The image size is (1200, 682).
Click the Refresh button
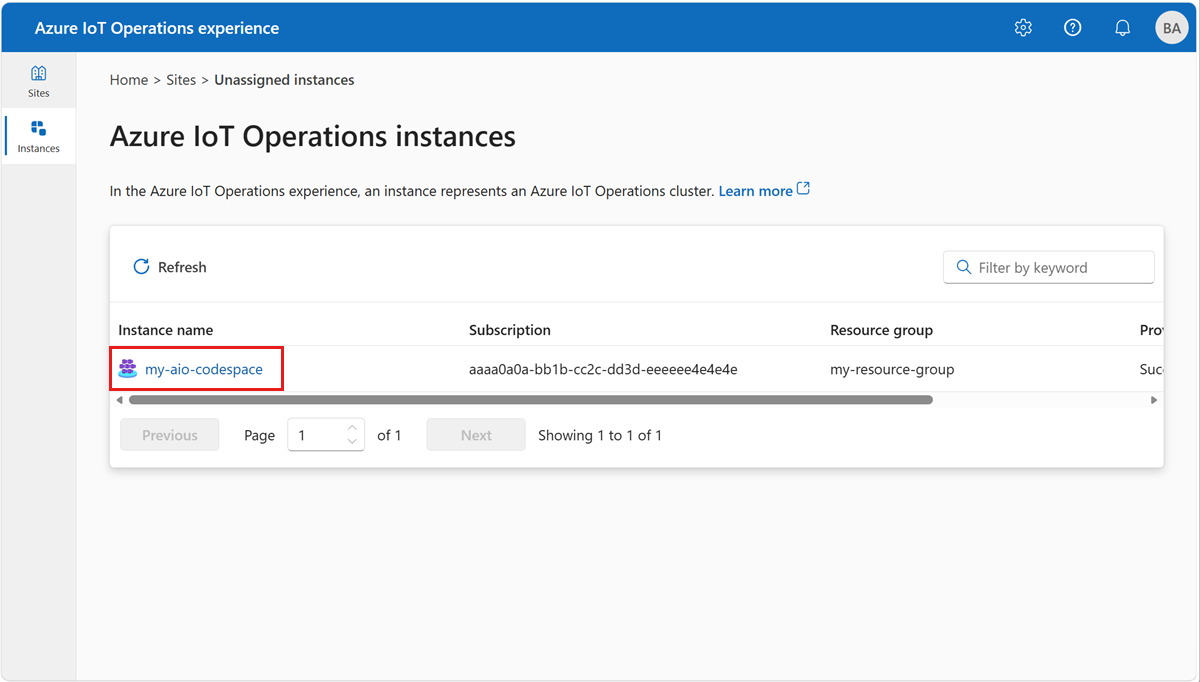click(170, 267)
